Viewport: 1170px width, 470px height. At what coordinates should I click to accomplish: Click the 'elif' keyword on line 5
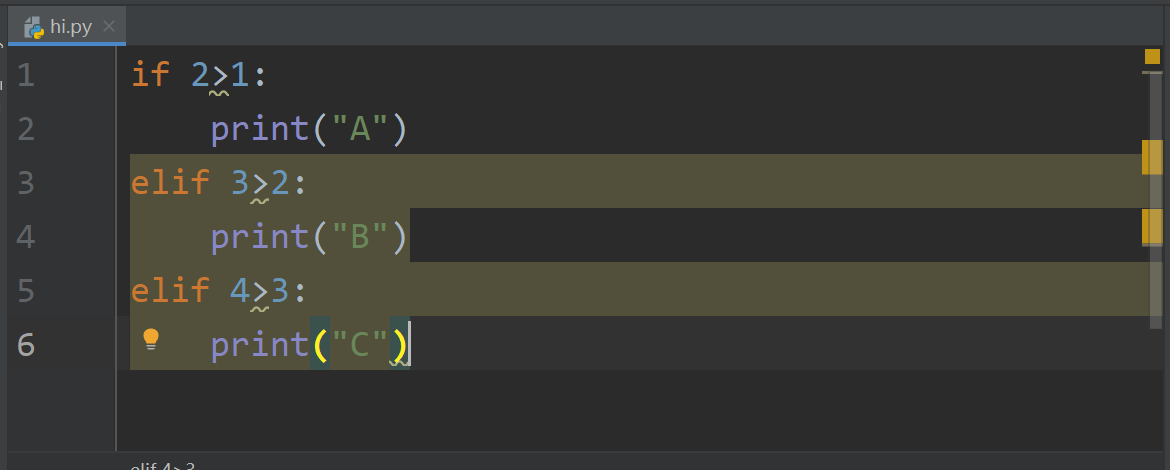pyautogui.click(x=170, y=291)
